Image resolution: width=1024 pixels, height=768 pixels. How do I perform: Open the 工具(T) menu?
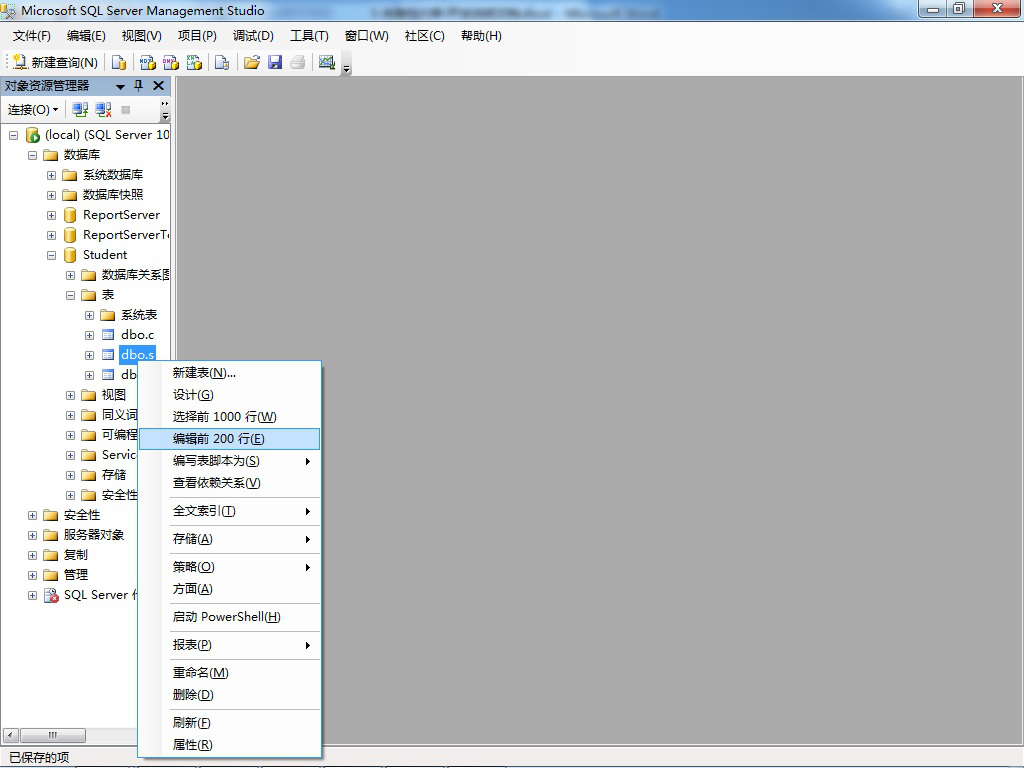[x=309, y=36]
